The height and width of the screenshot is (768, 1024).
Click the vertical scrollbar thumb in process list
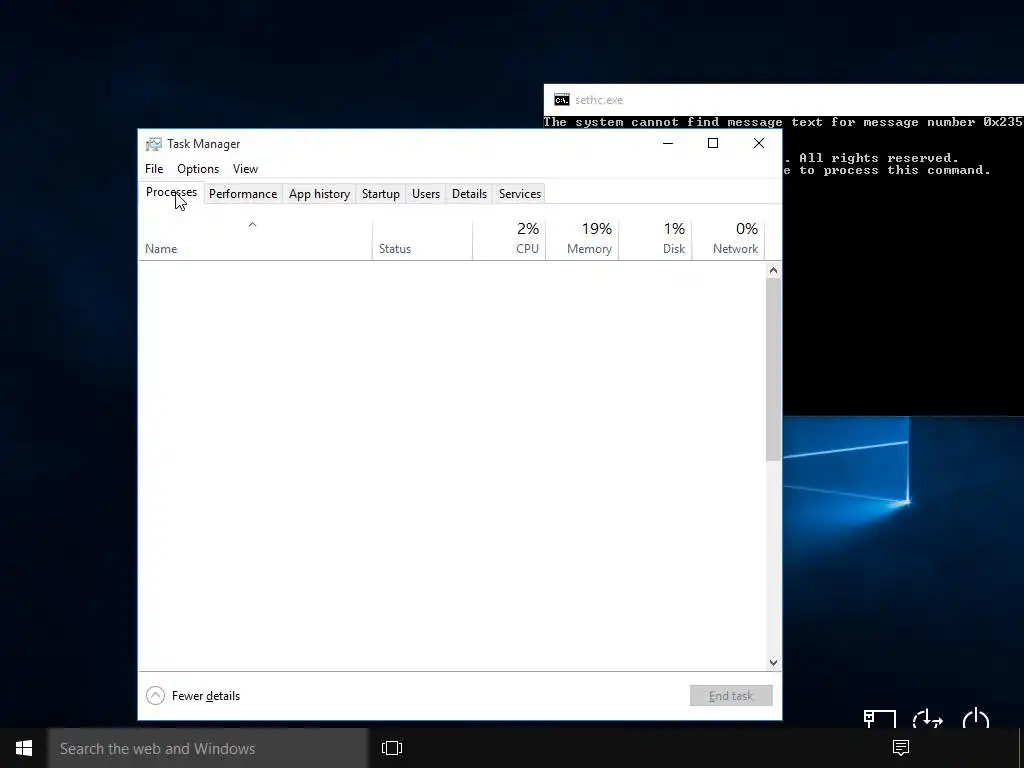[x=773, y=369]
